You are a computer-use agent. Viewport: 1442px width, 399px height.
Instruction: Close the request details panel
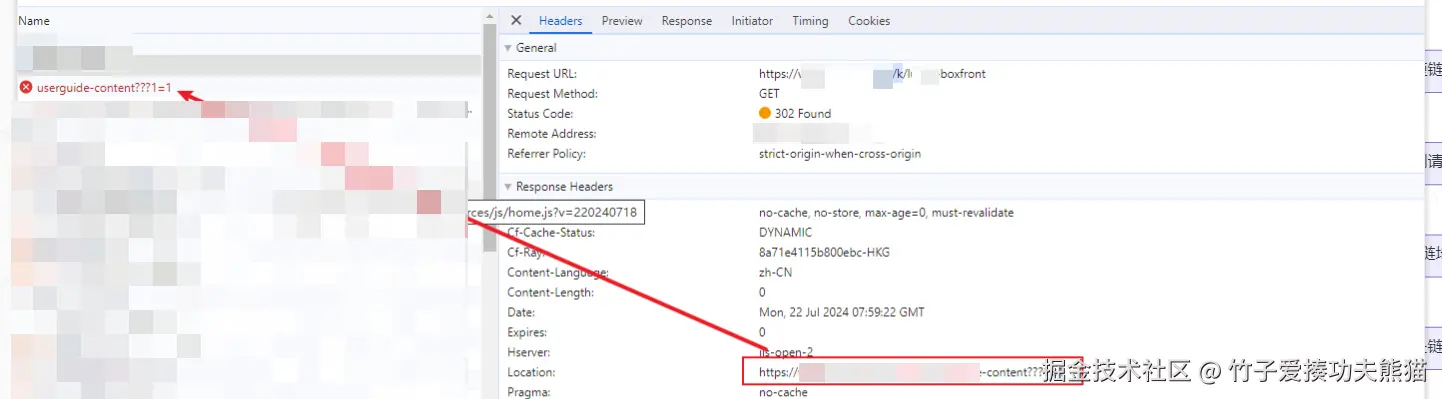pos(516,20)
